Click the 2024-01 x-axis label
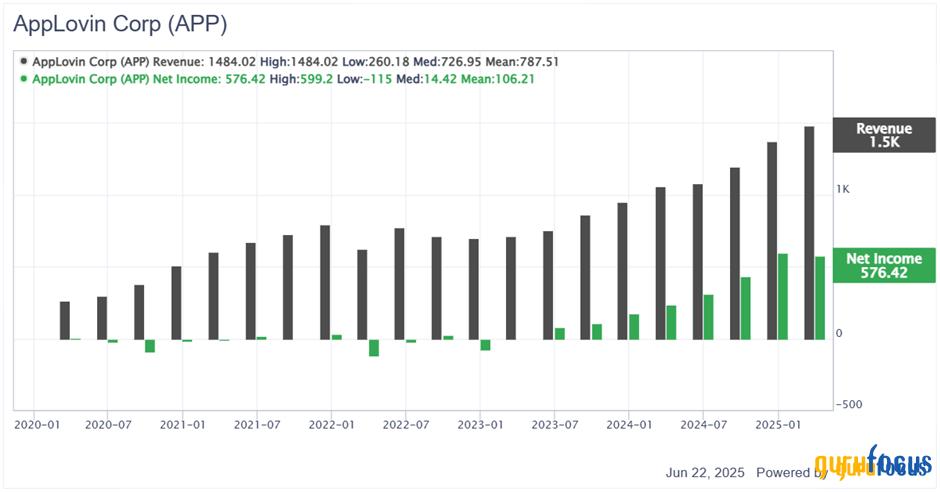 629,425
